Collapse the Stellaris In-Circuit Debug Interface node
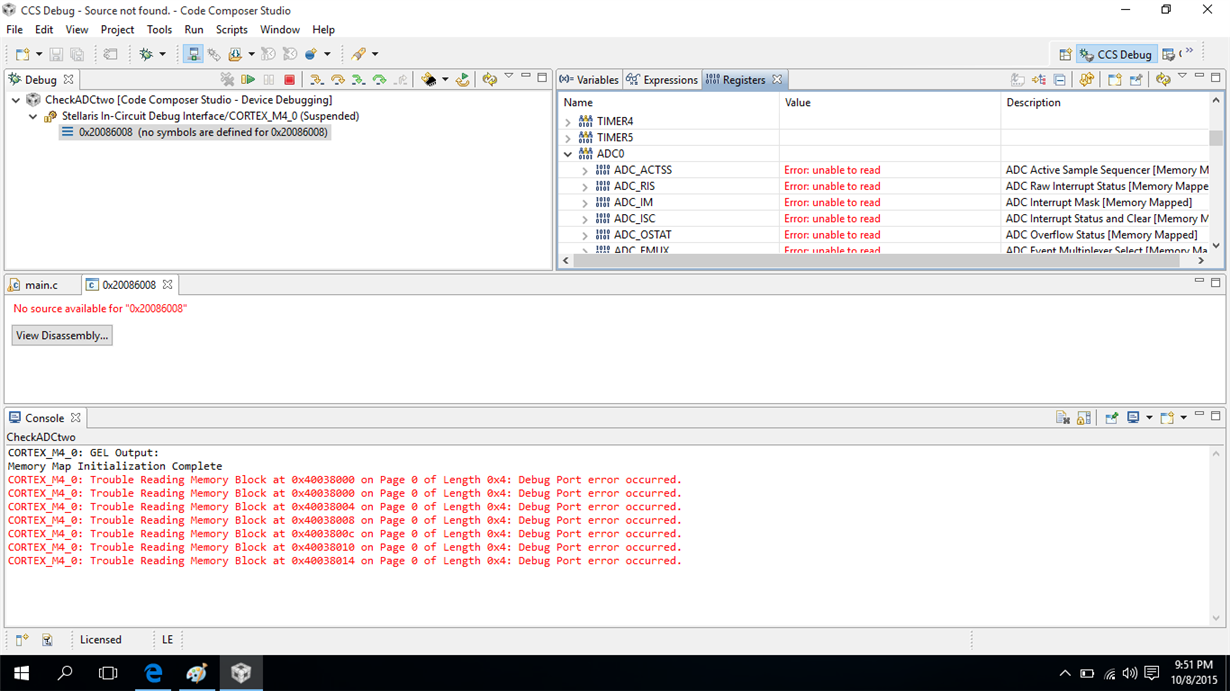 33,116
